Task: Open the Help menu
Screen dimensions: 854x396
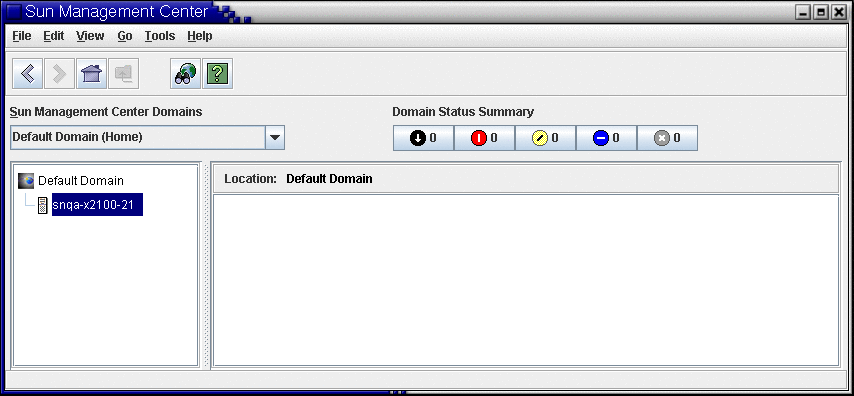Action: (x=200, y=36)
